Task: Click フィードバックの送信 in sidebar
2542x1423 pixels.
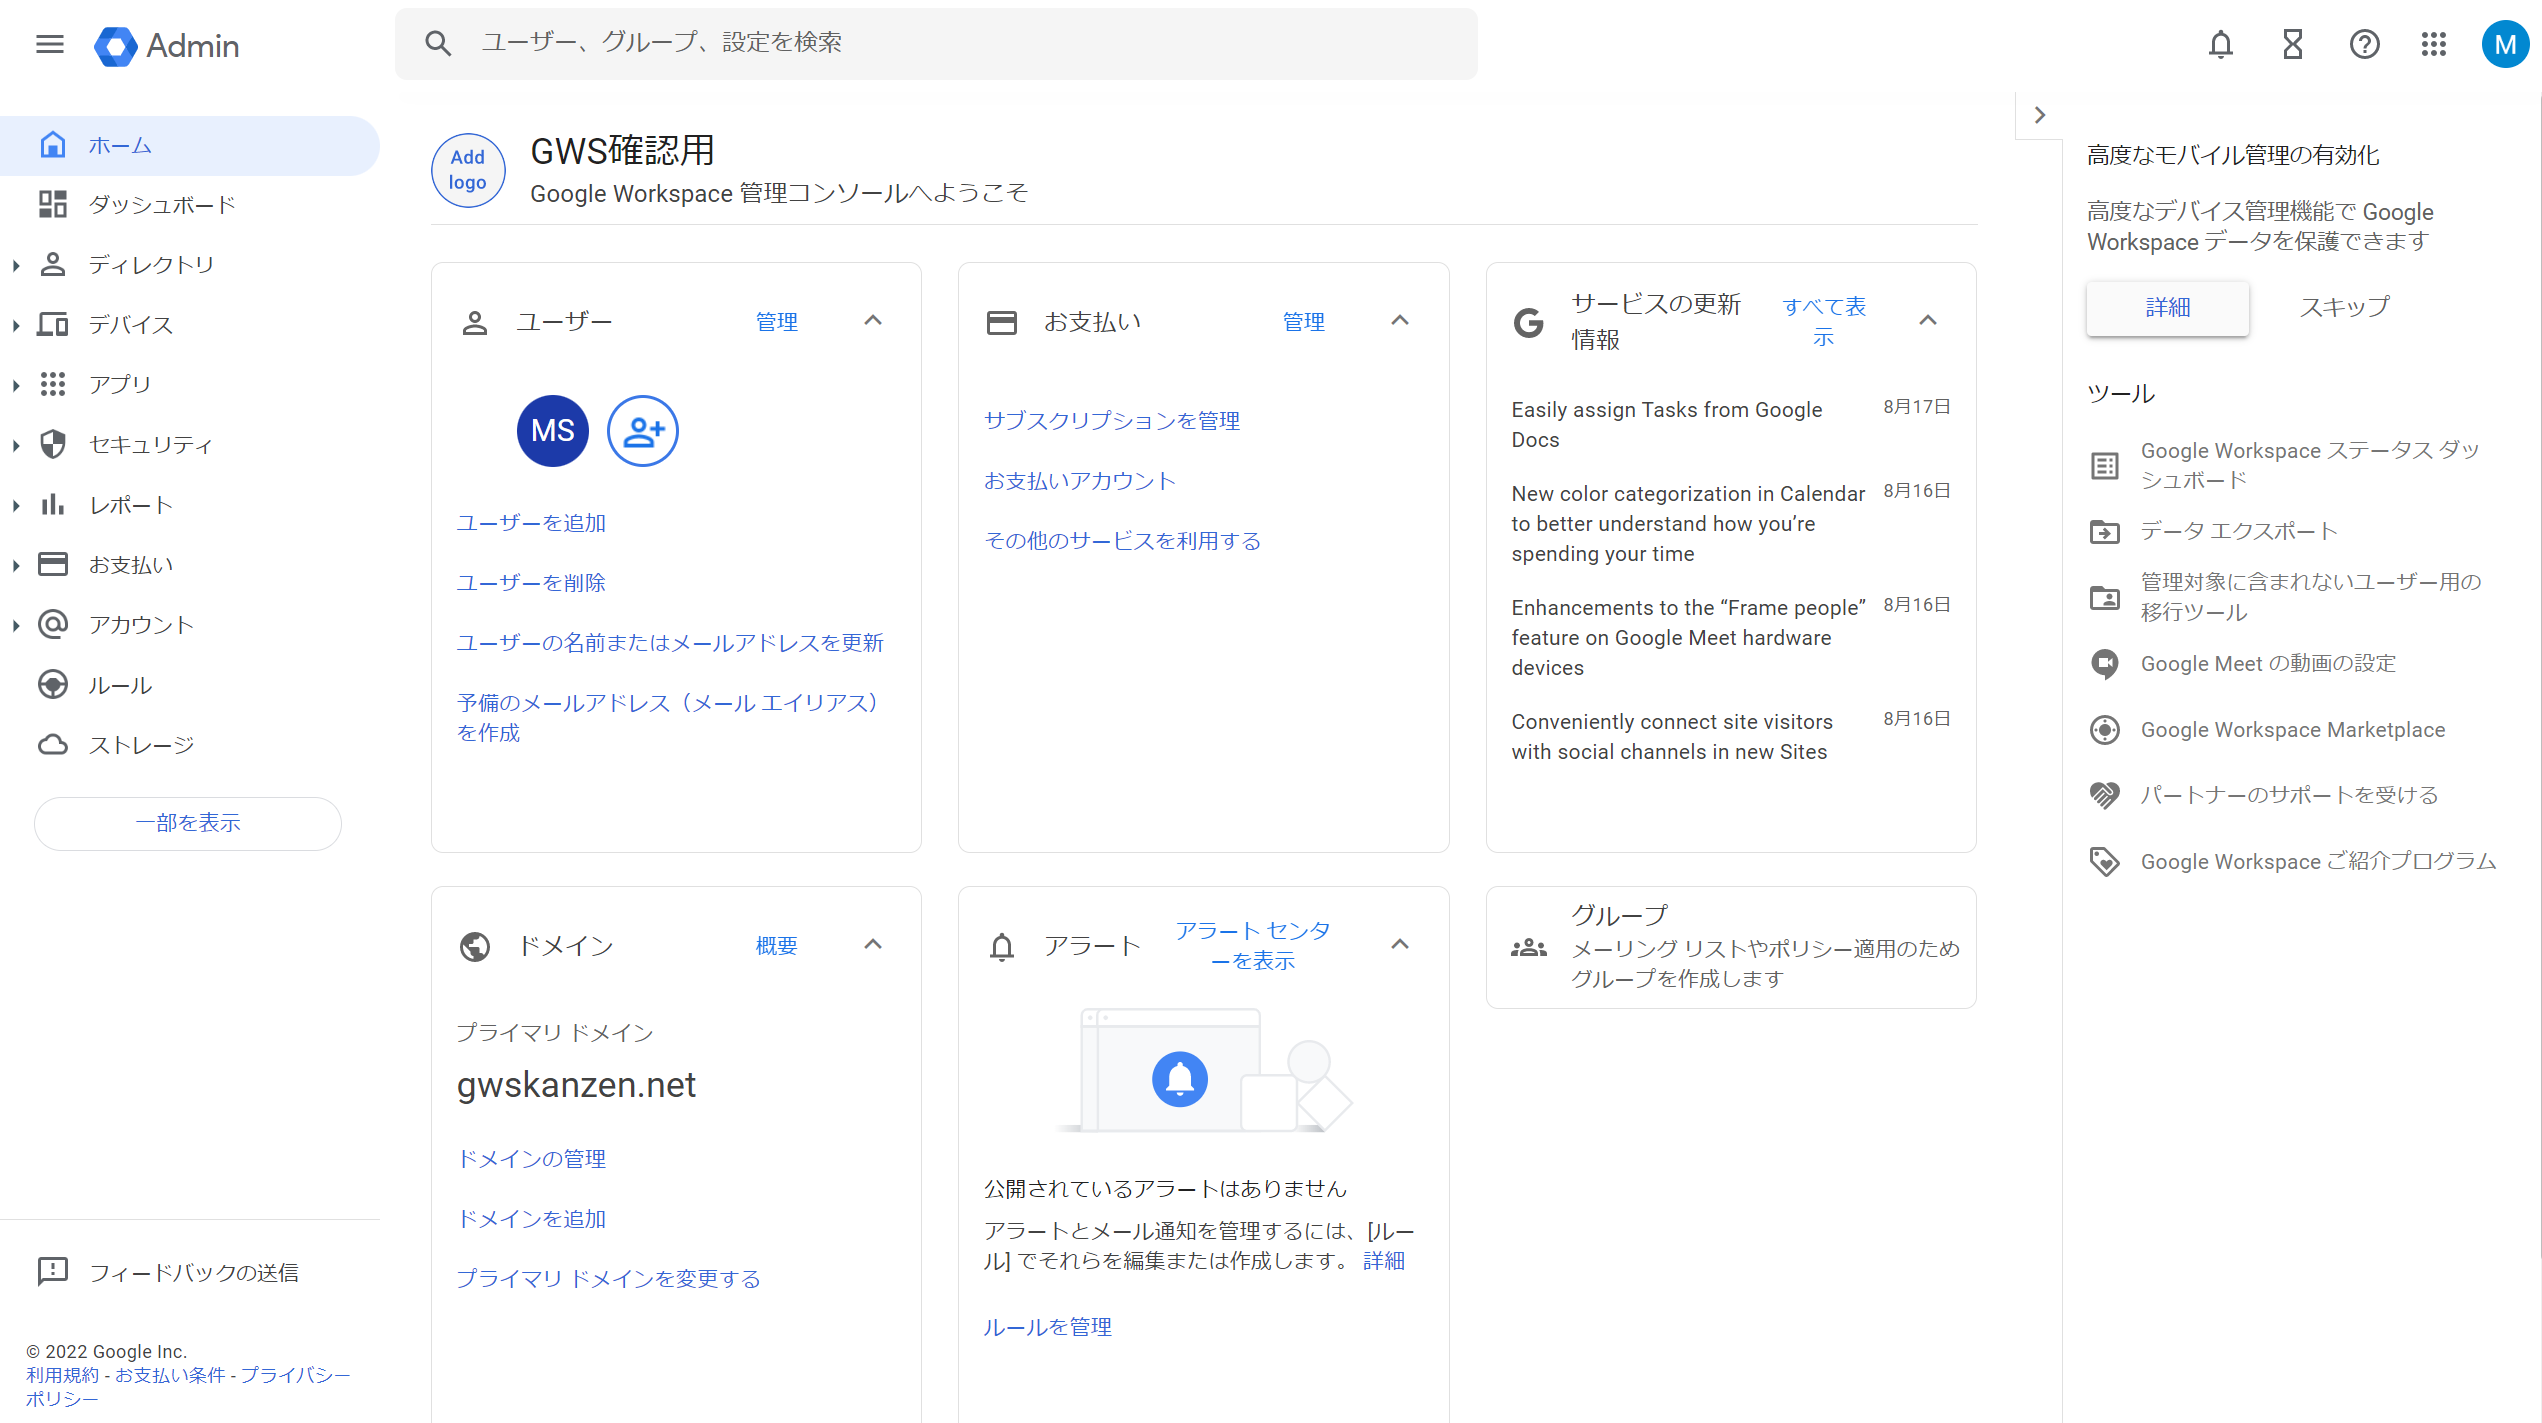Action: pyautogui.click(x=193, y=1272)
